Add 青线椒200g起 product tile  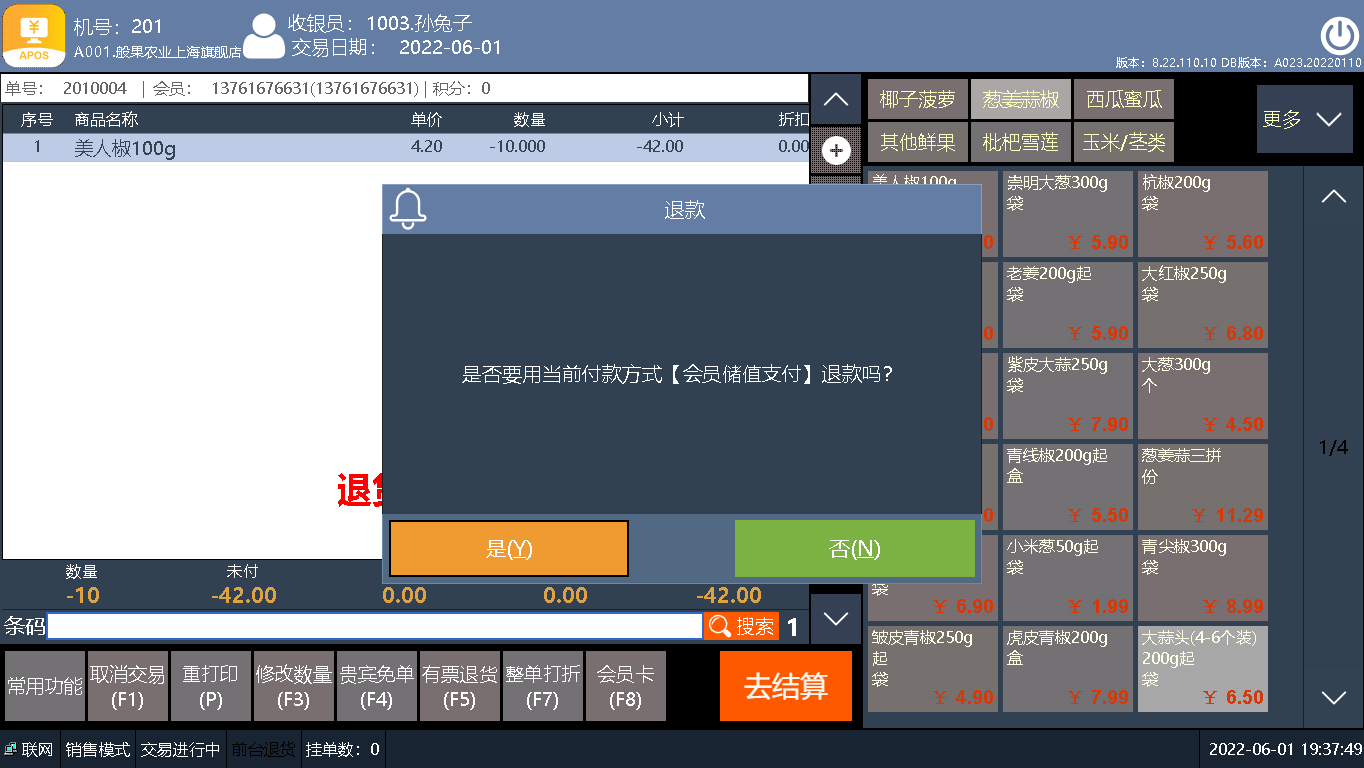coord(1068,487)
